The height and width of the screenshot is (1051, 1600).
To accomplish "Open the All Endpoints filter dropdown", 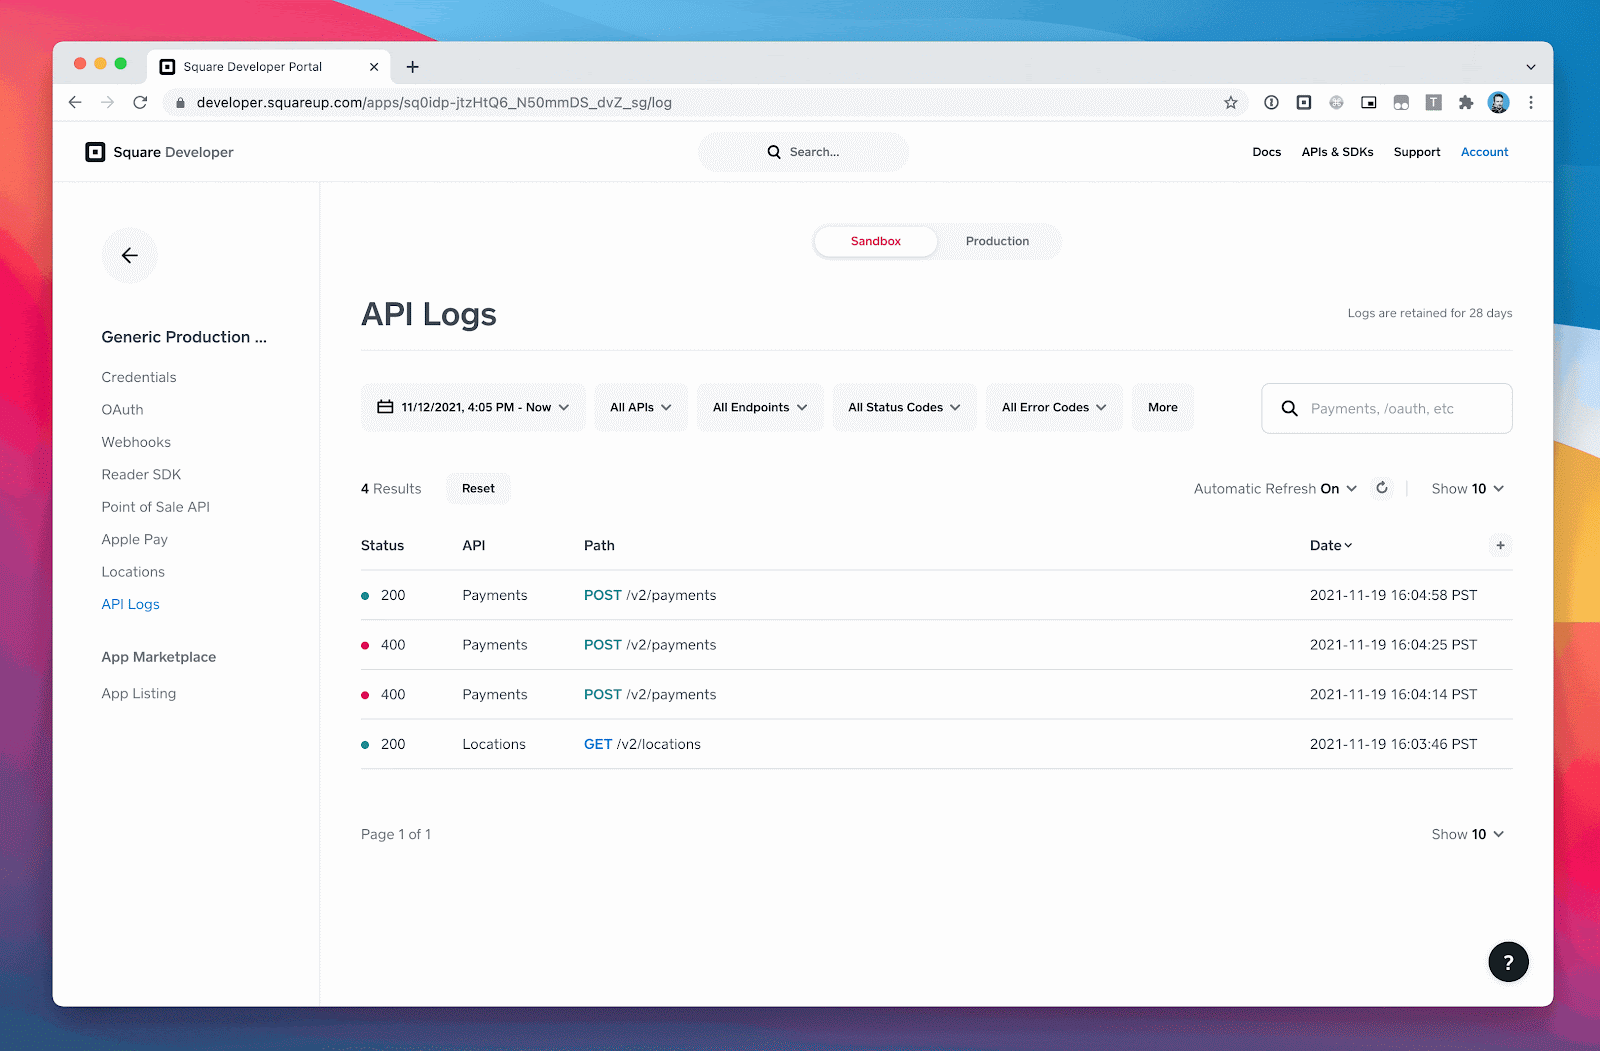I will (760, 407).
